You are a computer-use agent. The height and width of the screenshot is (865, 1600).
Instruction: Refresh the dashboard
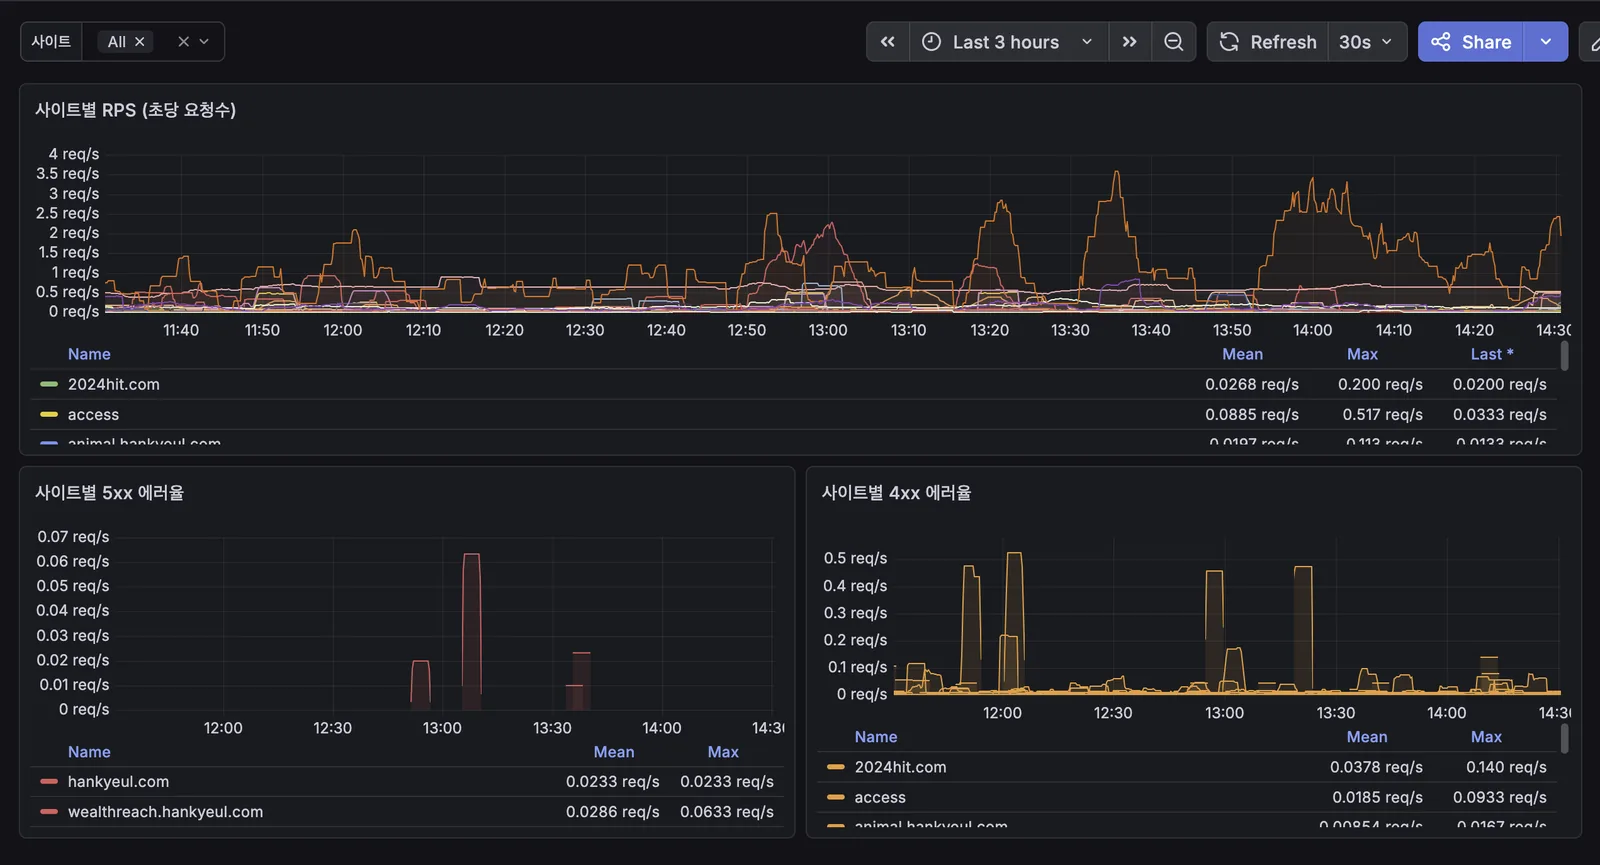pos(1268,42)
